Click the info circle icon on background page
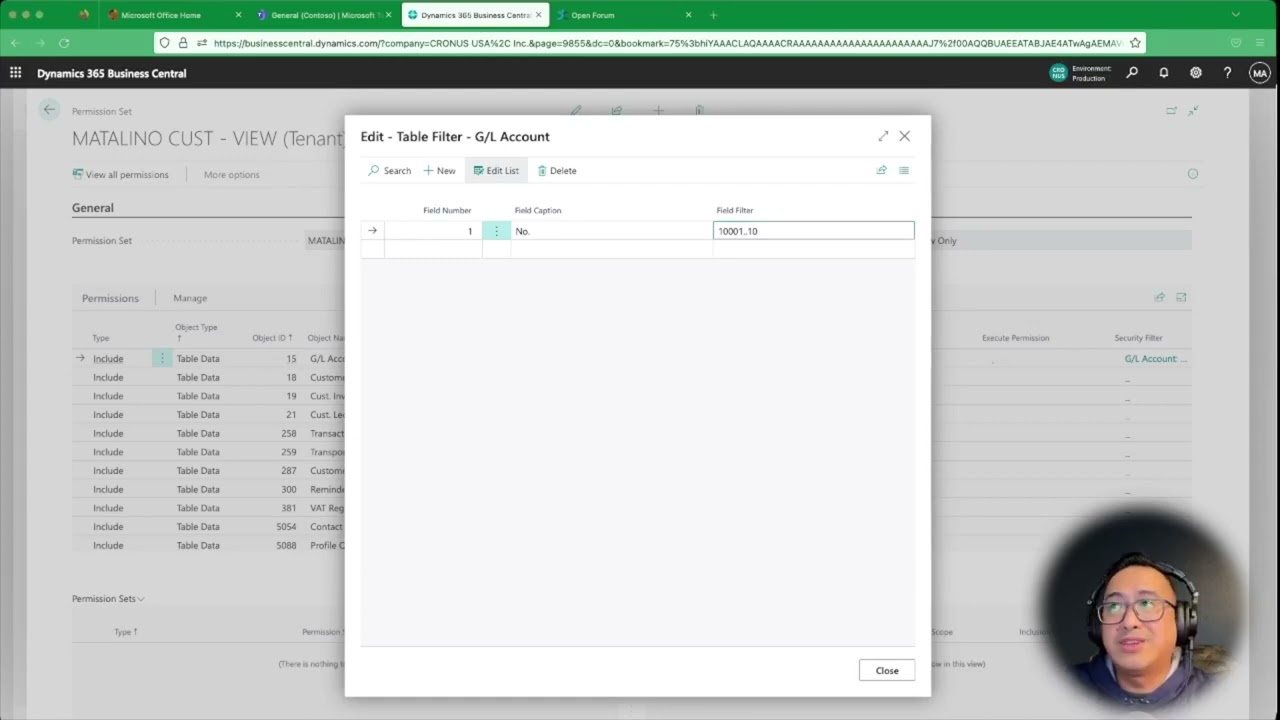Viewport: 1280px width, 720px height. tap(1192, 174)
